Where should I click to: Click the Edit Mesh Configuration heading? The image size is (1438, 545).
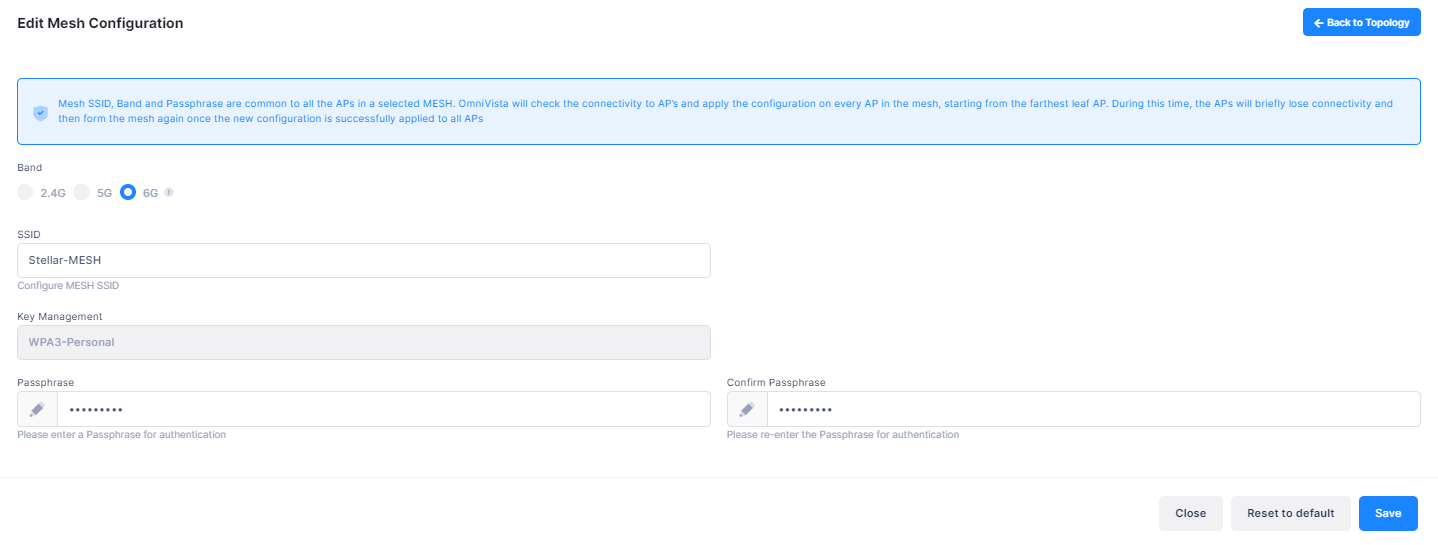100,23
